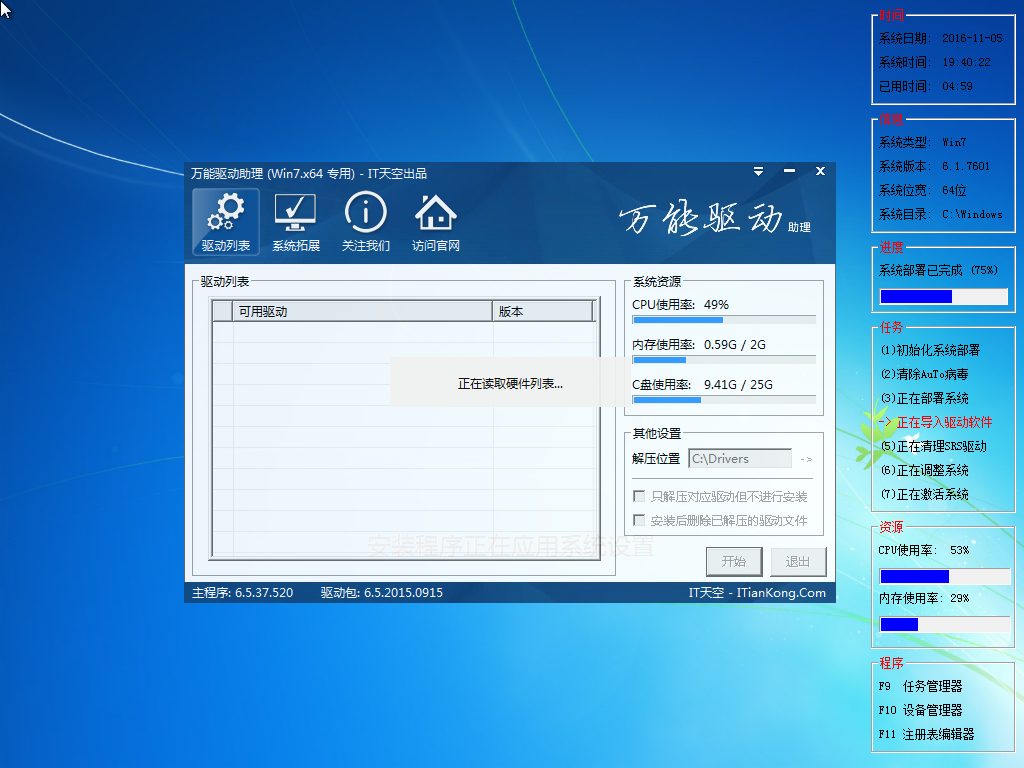
Task: Open the title bar dropdown menu arrow
Action: pos(758,172)
